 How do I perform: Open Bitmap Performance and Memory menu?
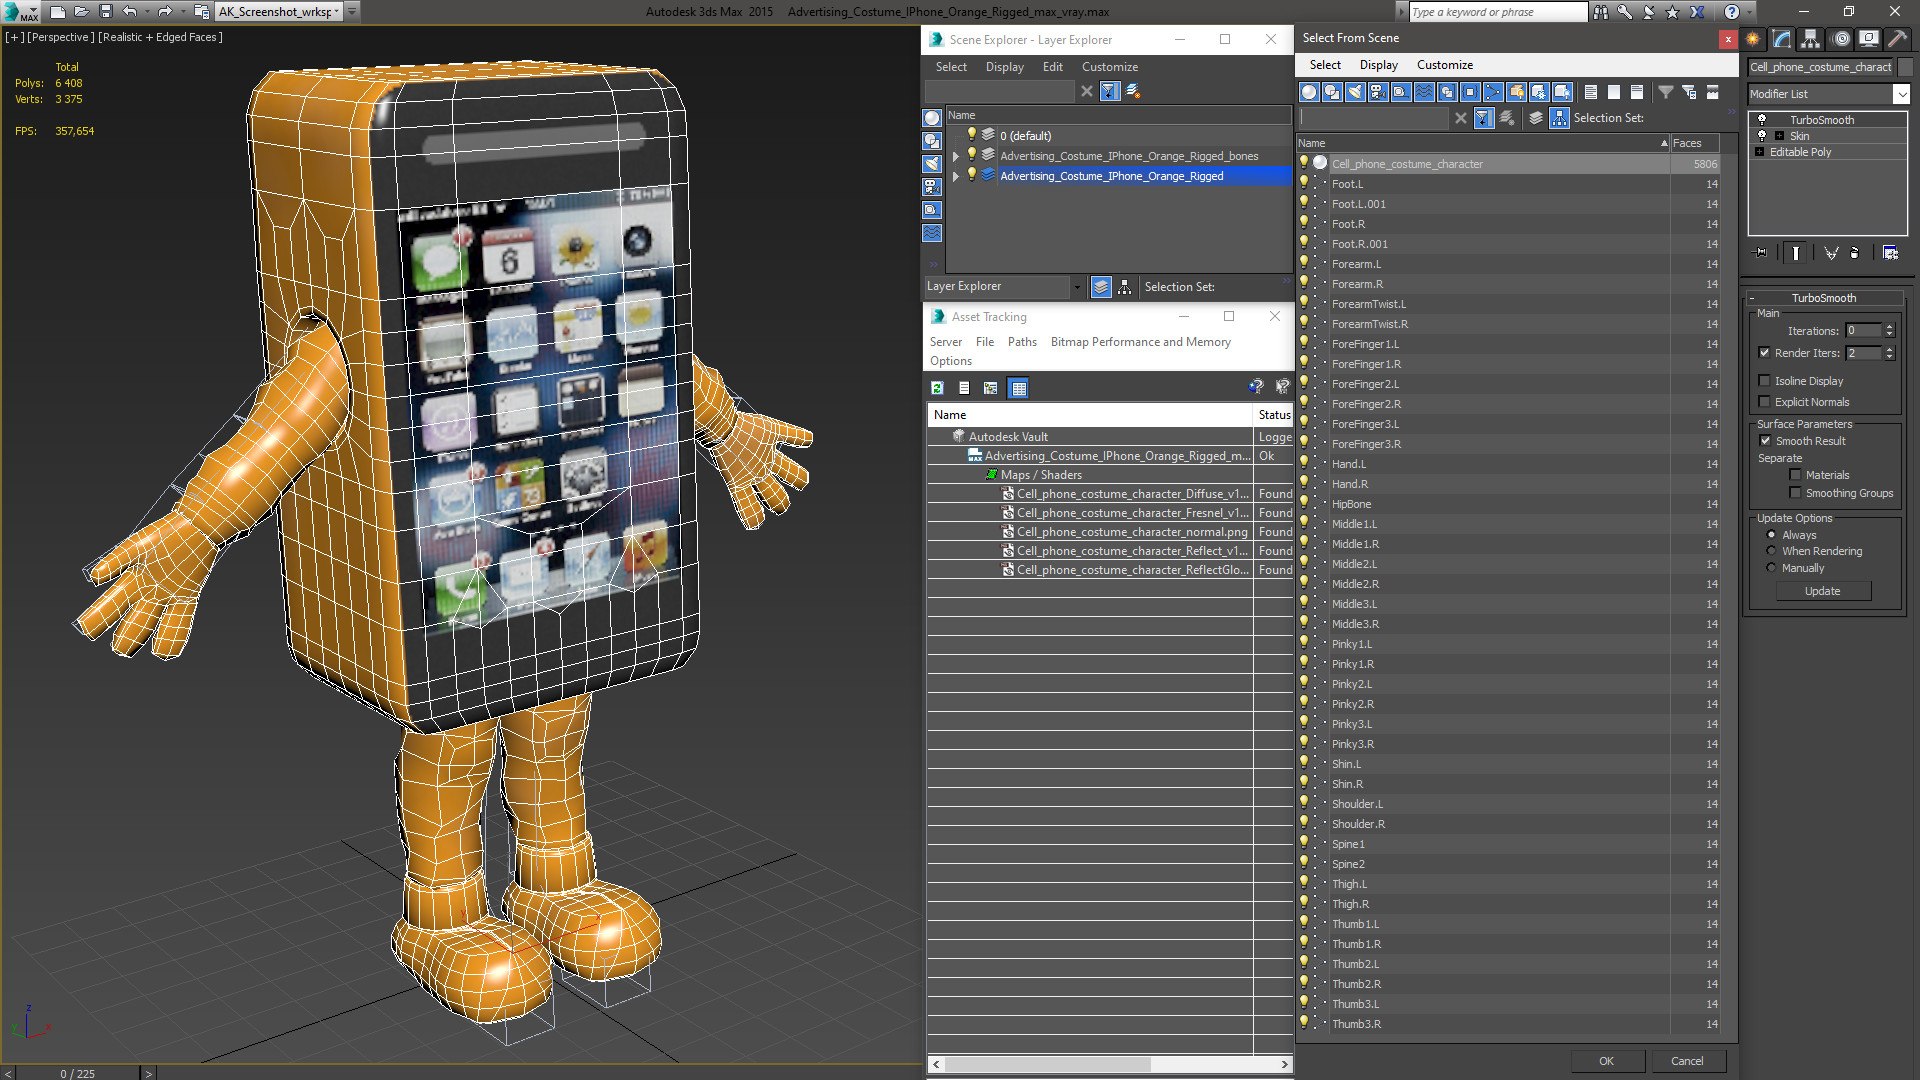click(x=1140, y=342)
